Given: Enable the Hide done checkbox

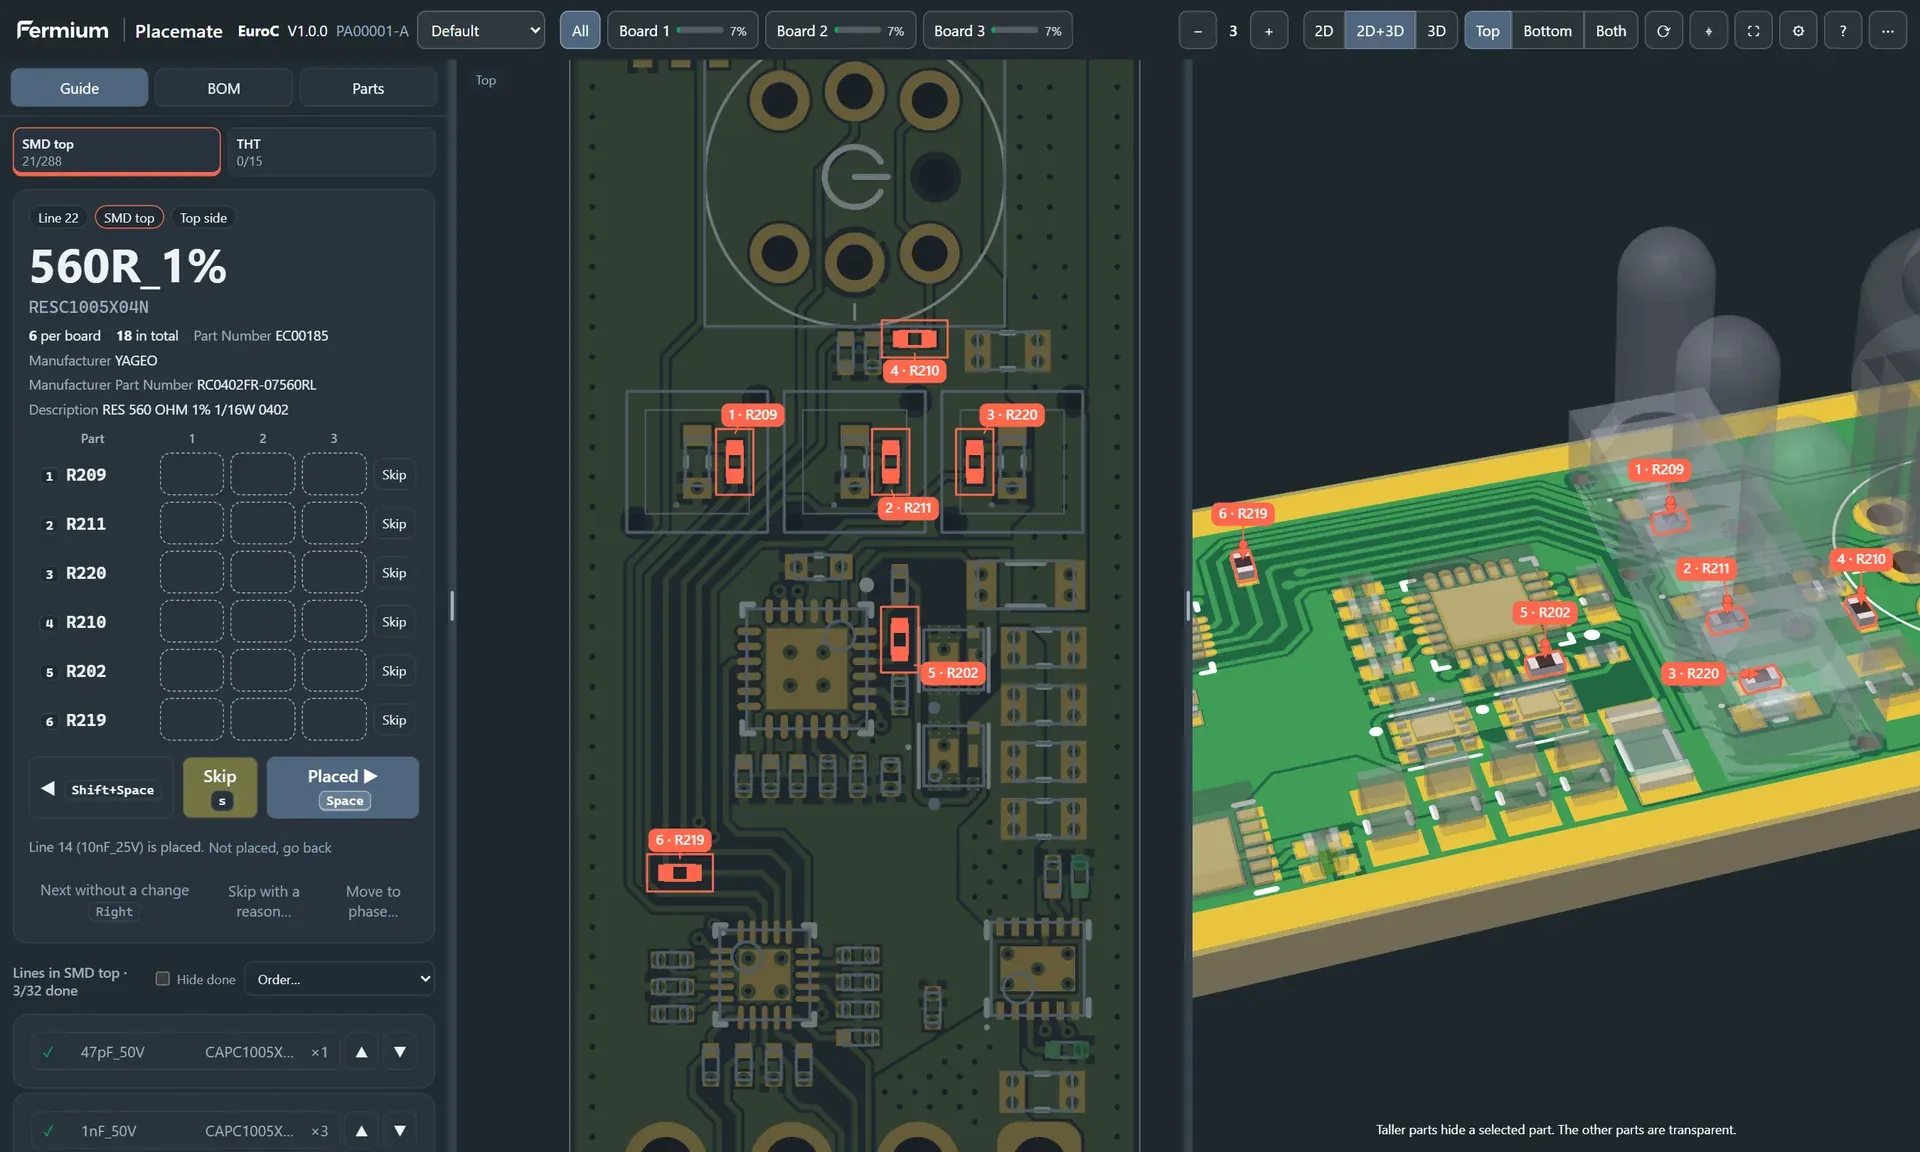Looking at the screenshot, I should click(x=163, y=979).
